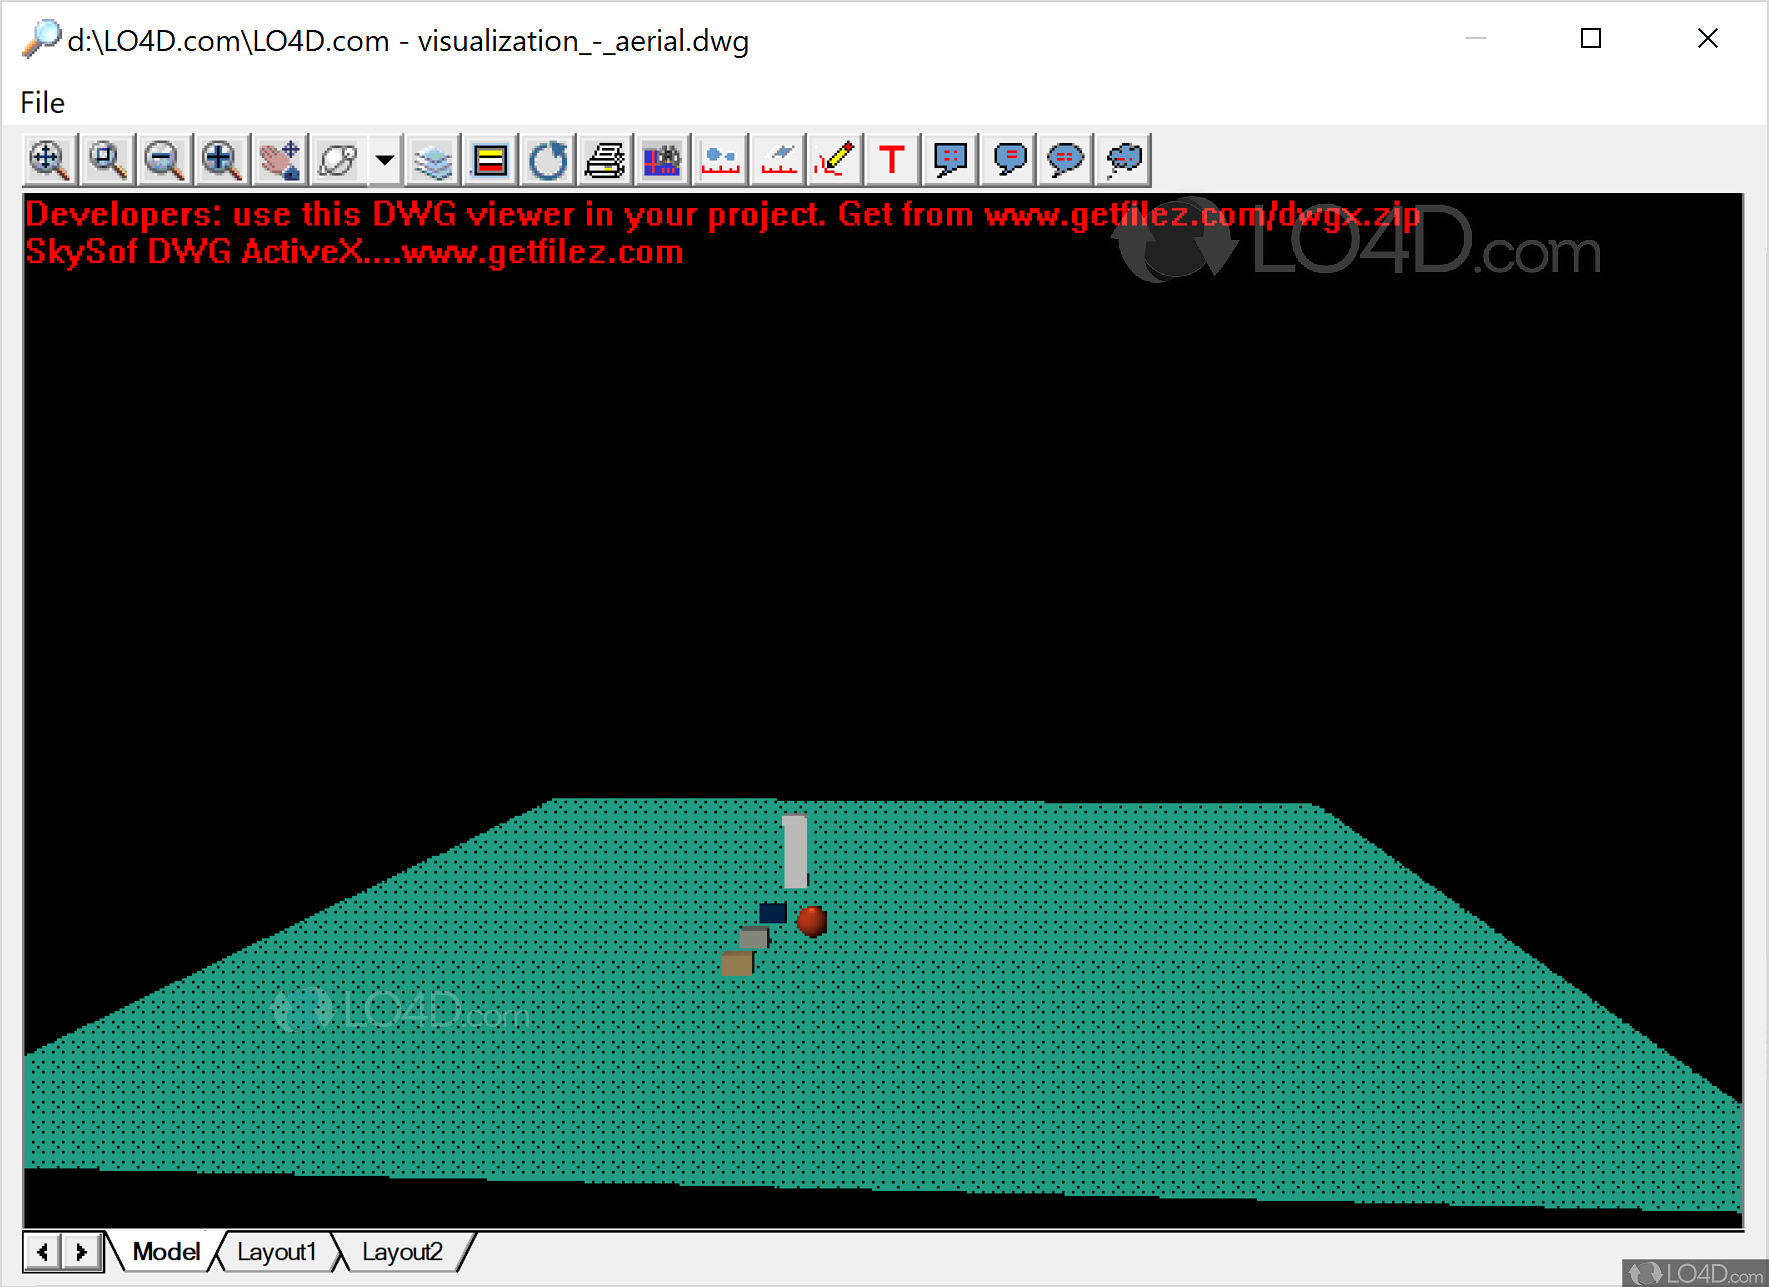Open the Layers manager
Screen dimensions: 1769x1287
point(433,160)
